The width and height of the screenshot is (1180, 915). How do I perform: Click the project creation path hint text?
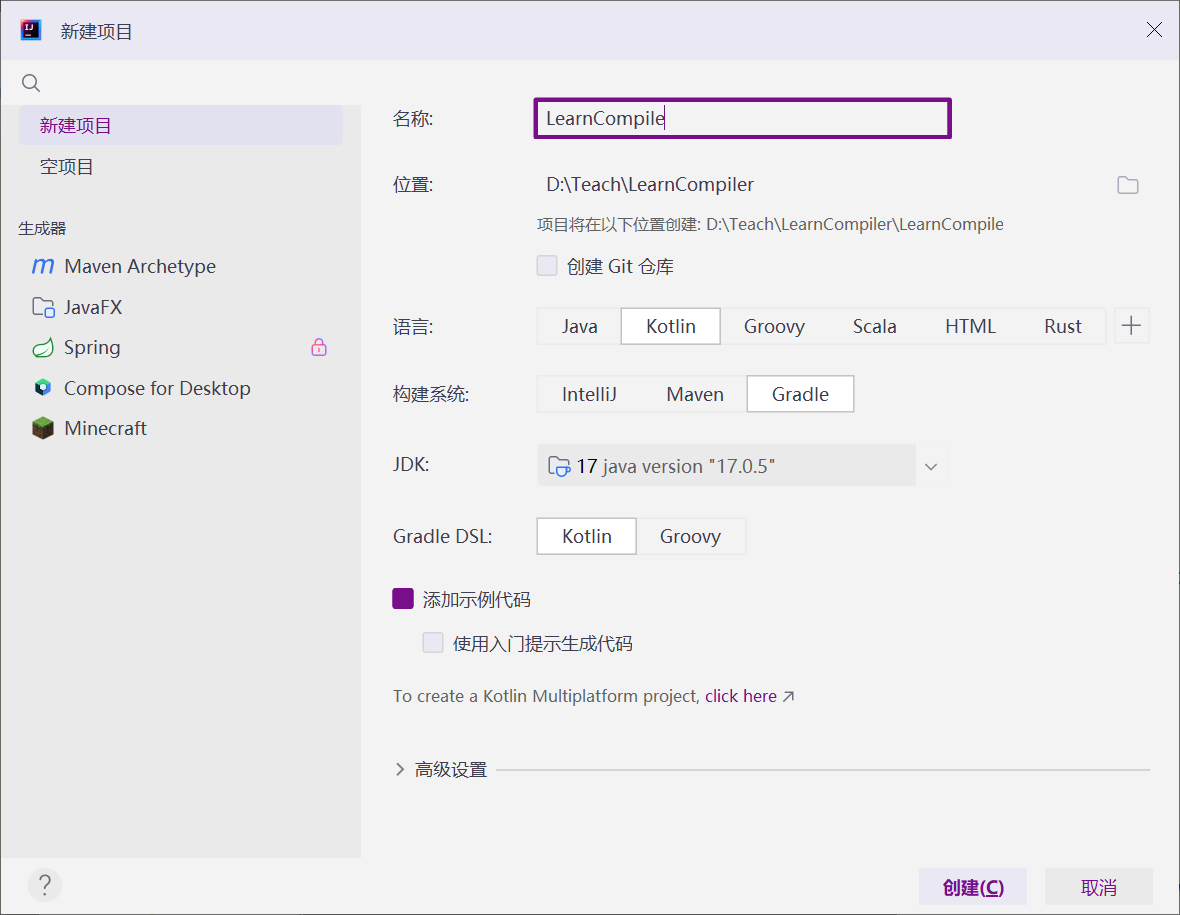click(x=770, y=224)
